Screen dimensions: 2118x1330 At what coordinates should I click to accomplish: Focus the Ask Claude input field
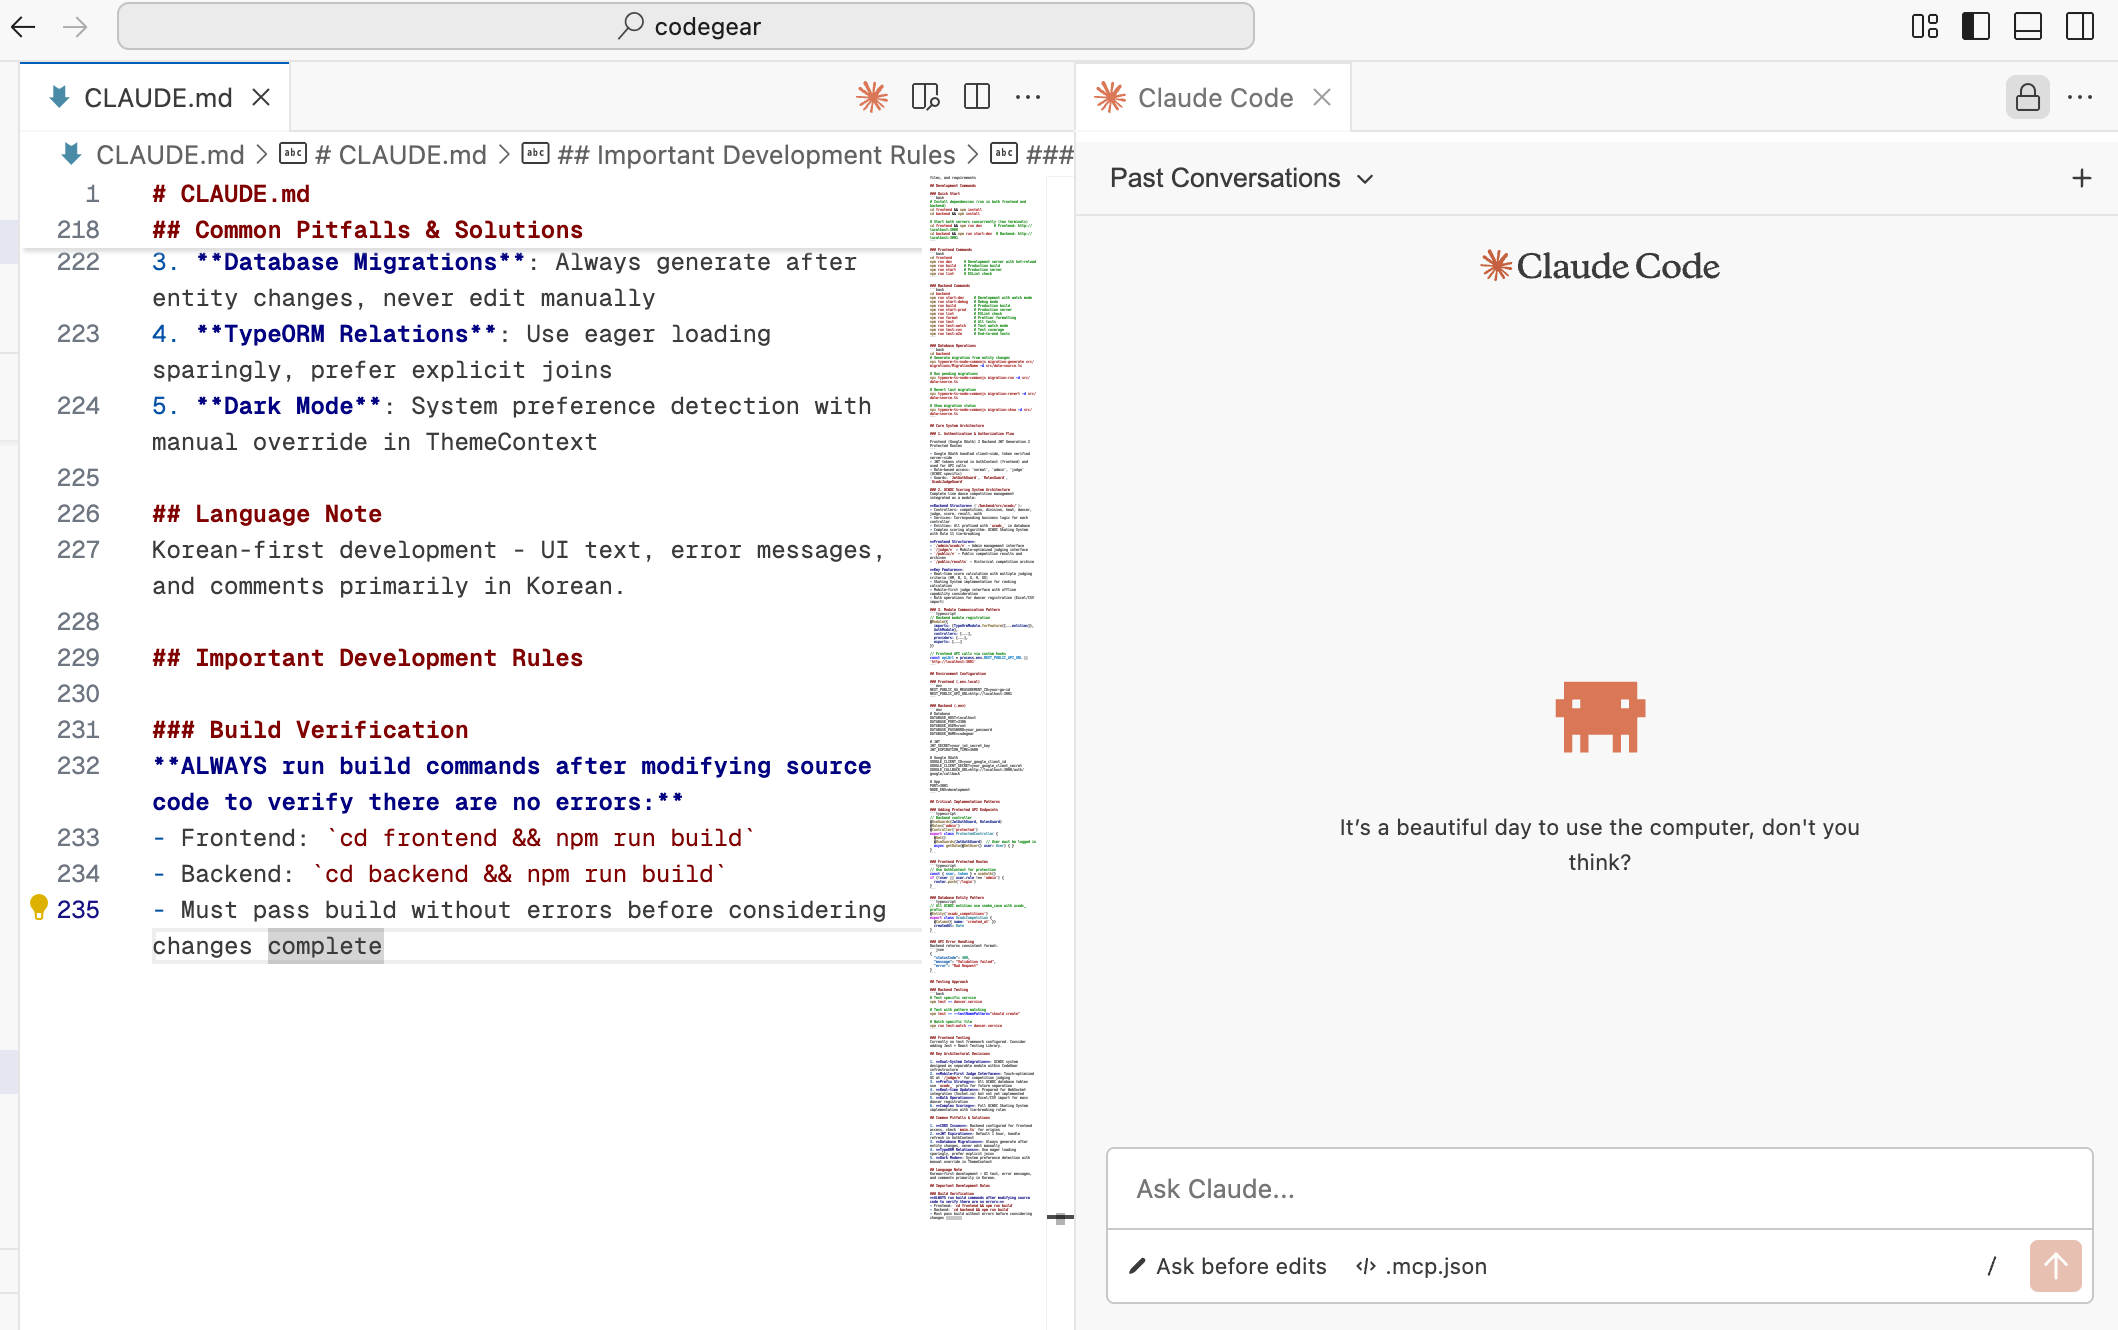1598,1189
